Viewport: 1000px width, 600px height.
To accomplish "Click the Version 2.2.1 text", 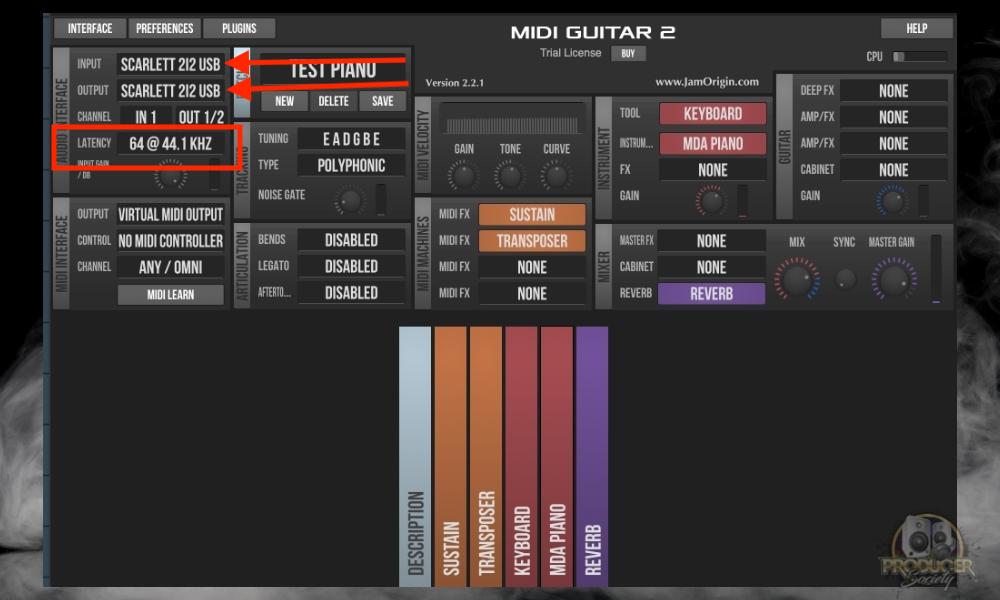I will tap(455, 83).
